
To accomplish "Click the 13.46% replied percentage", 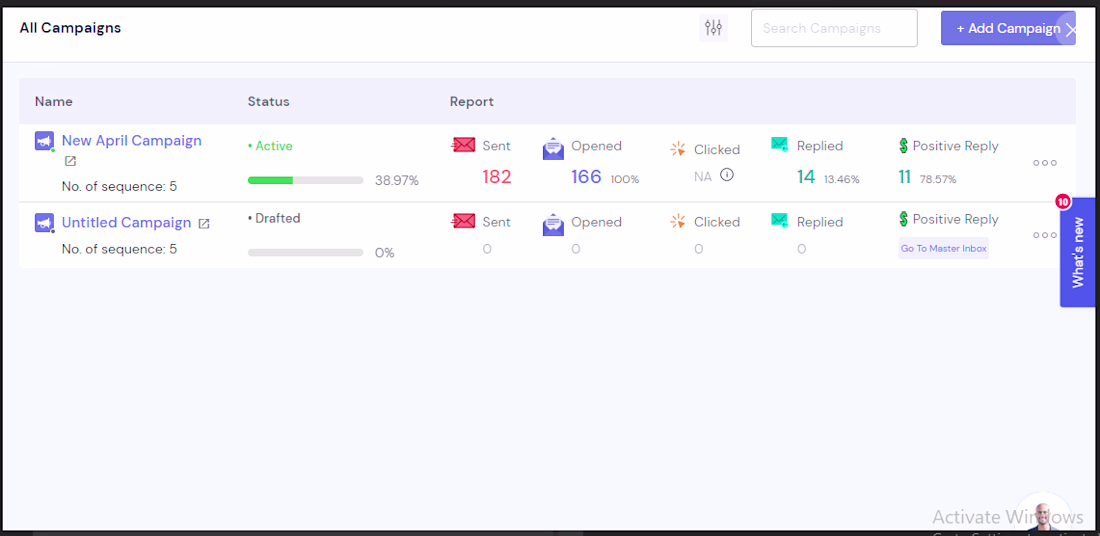I will [x=841, y=179].
